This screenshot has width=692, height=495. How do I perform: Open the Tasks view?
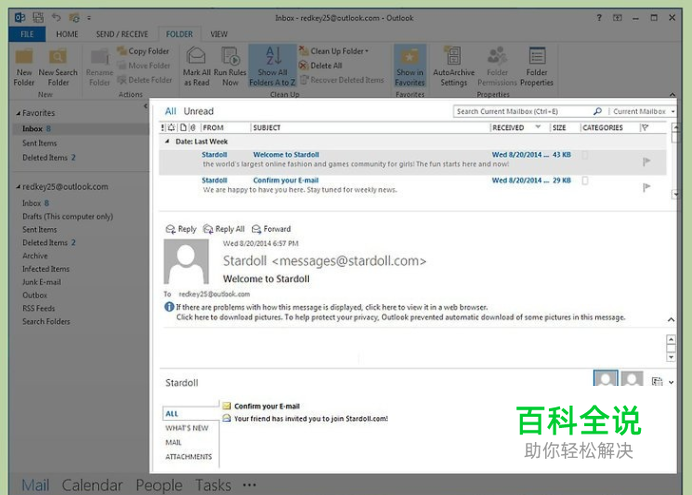click(213, 485)
